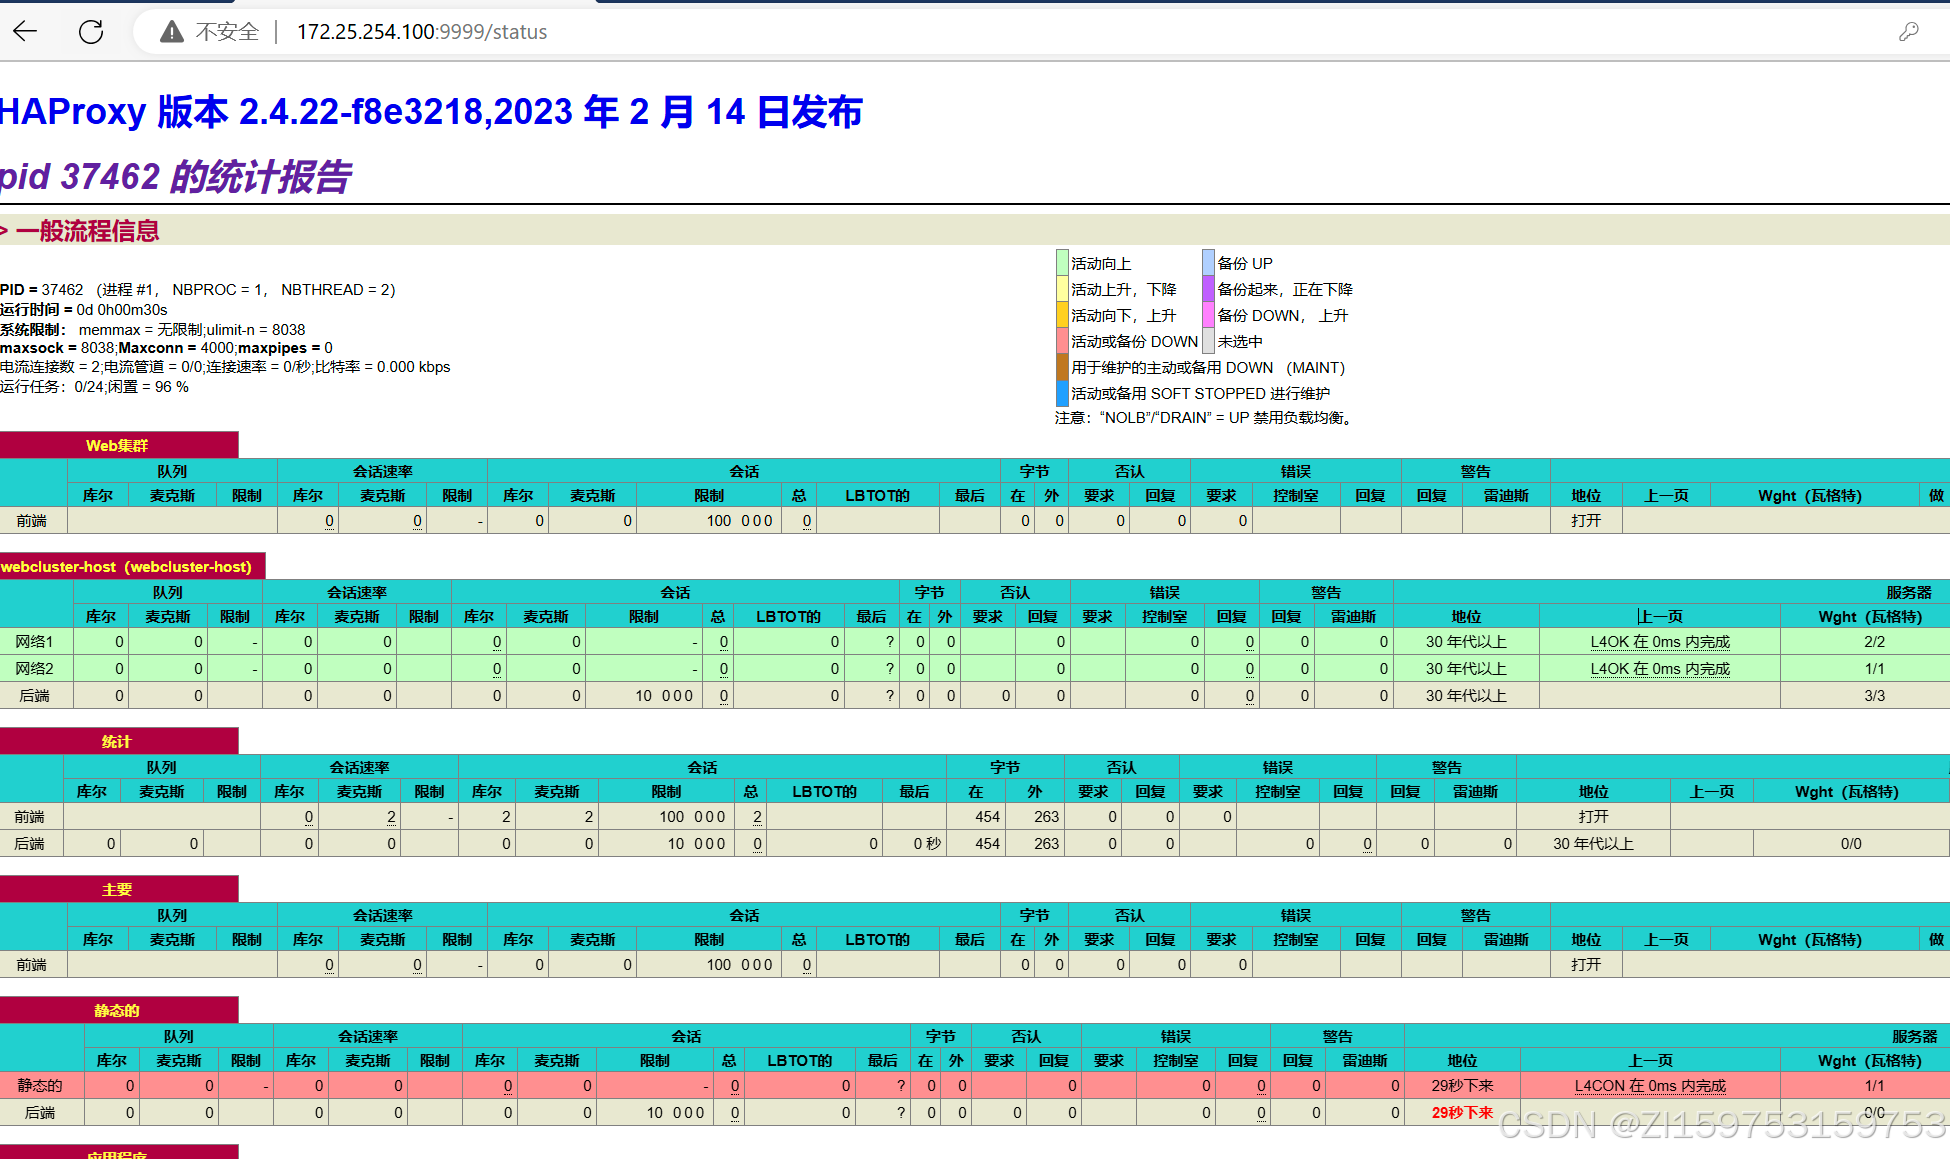This screenshot has height=1159, width=1950.
Task: Open the 主要 section header
Action: click(118, 889)
